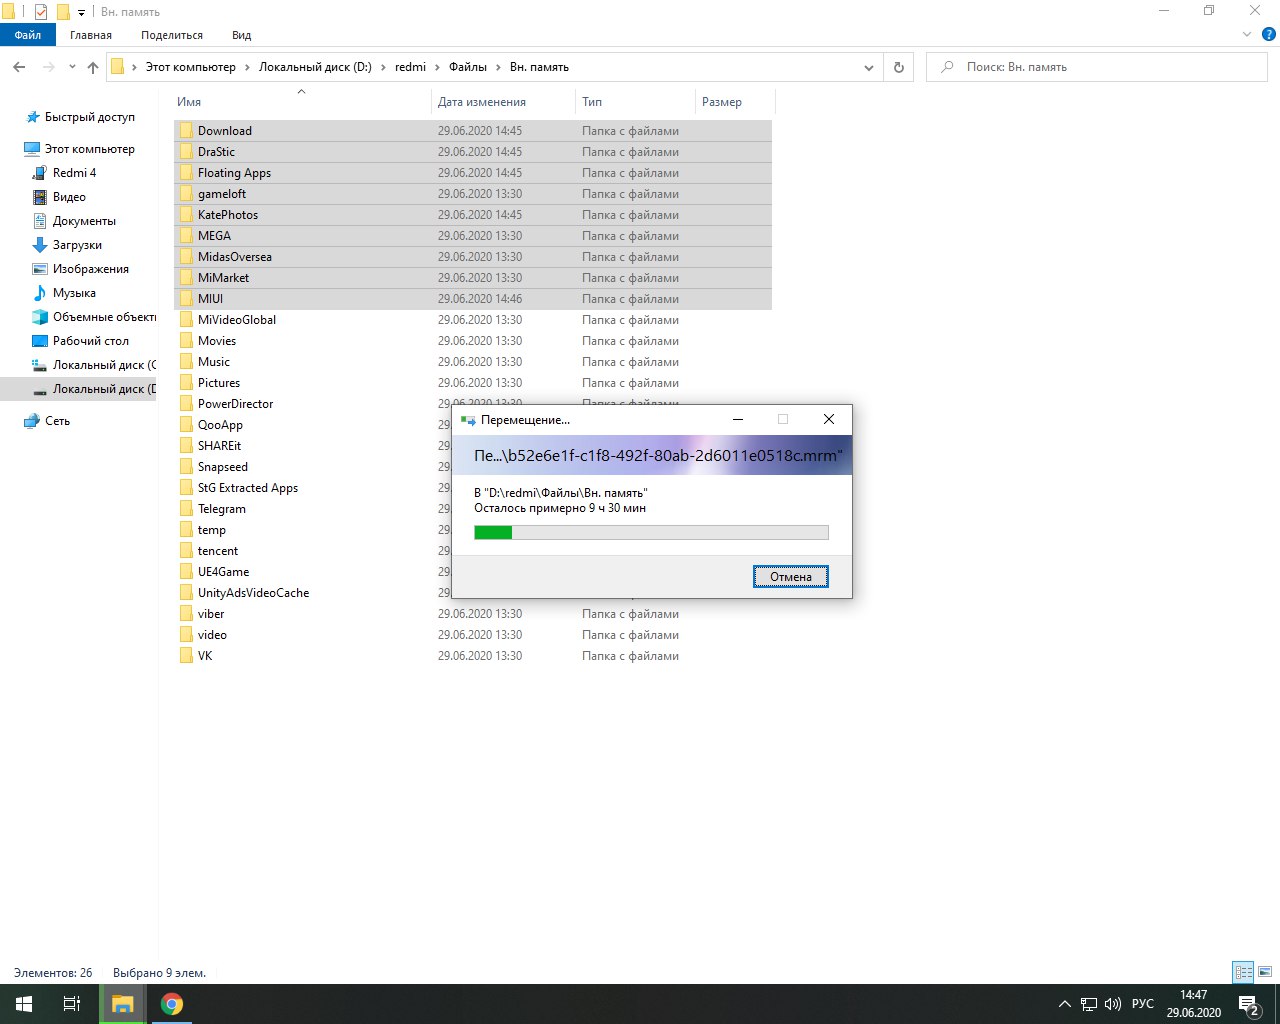The image size is (1280, 1024).
Task: Open recent locations dropdown arrow
Action: tap(72, 67)
